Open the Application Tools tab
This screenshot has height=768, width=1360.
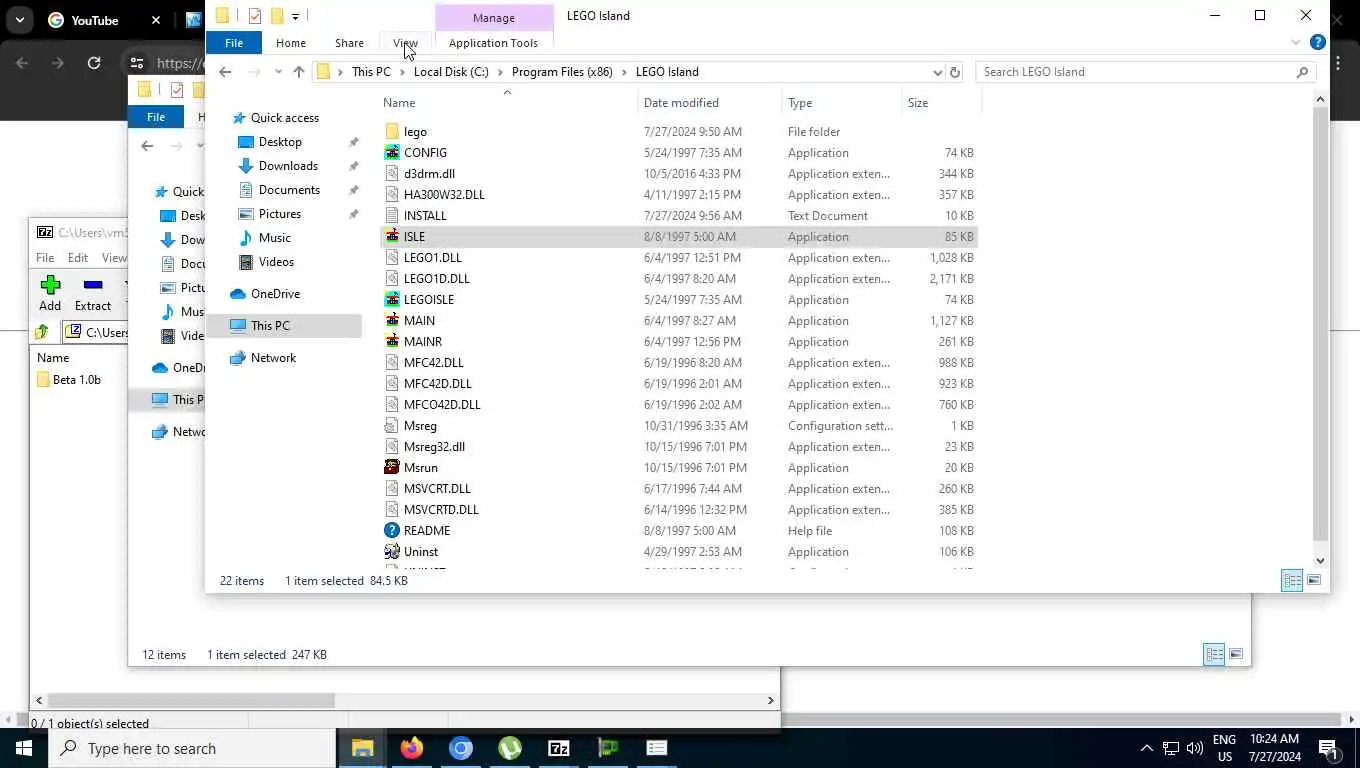pos(493,43)
